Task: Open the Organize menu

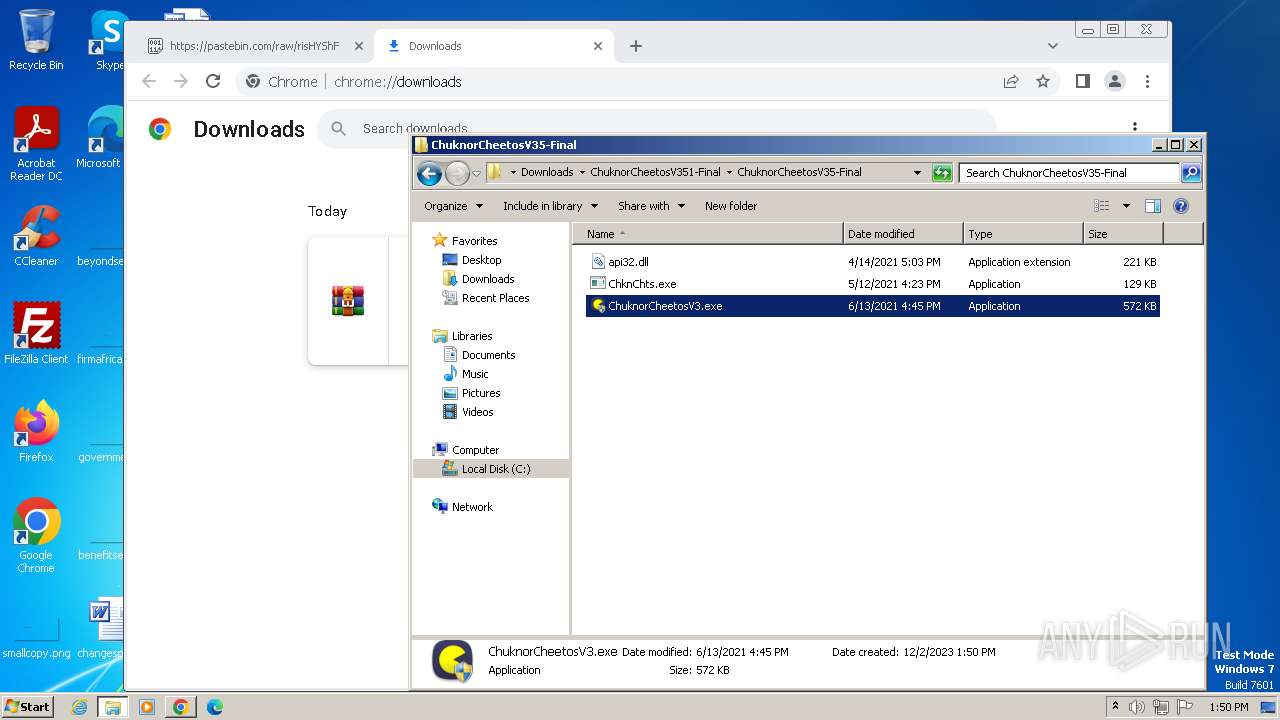Action: pyautogui.click(x=453, y=206)
